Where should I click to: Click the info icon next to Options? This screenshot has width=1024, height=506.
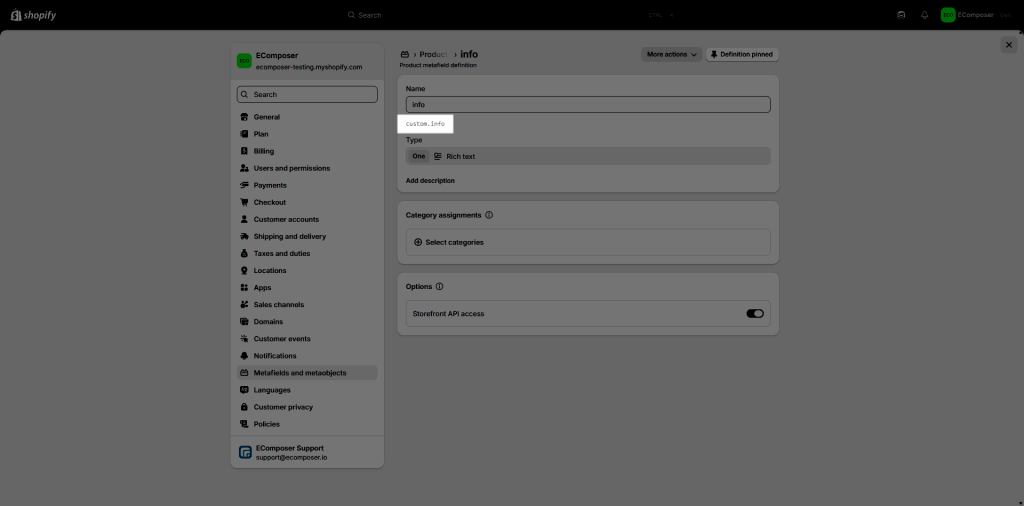pos(440,287)
